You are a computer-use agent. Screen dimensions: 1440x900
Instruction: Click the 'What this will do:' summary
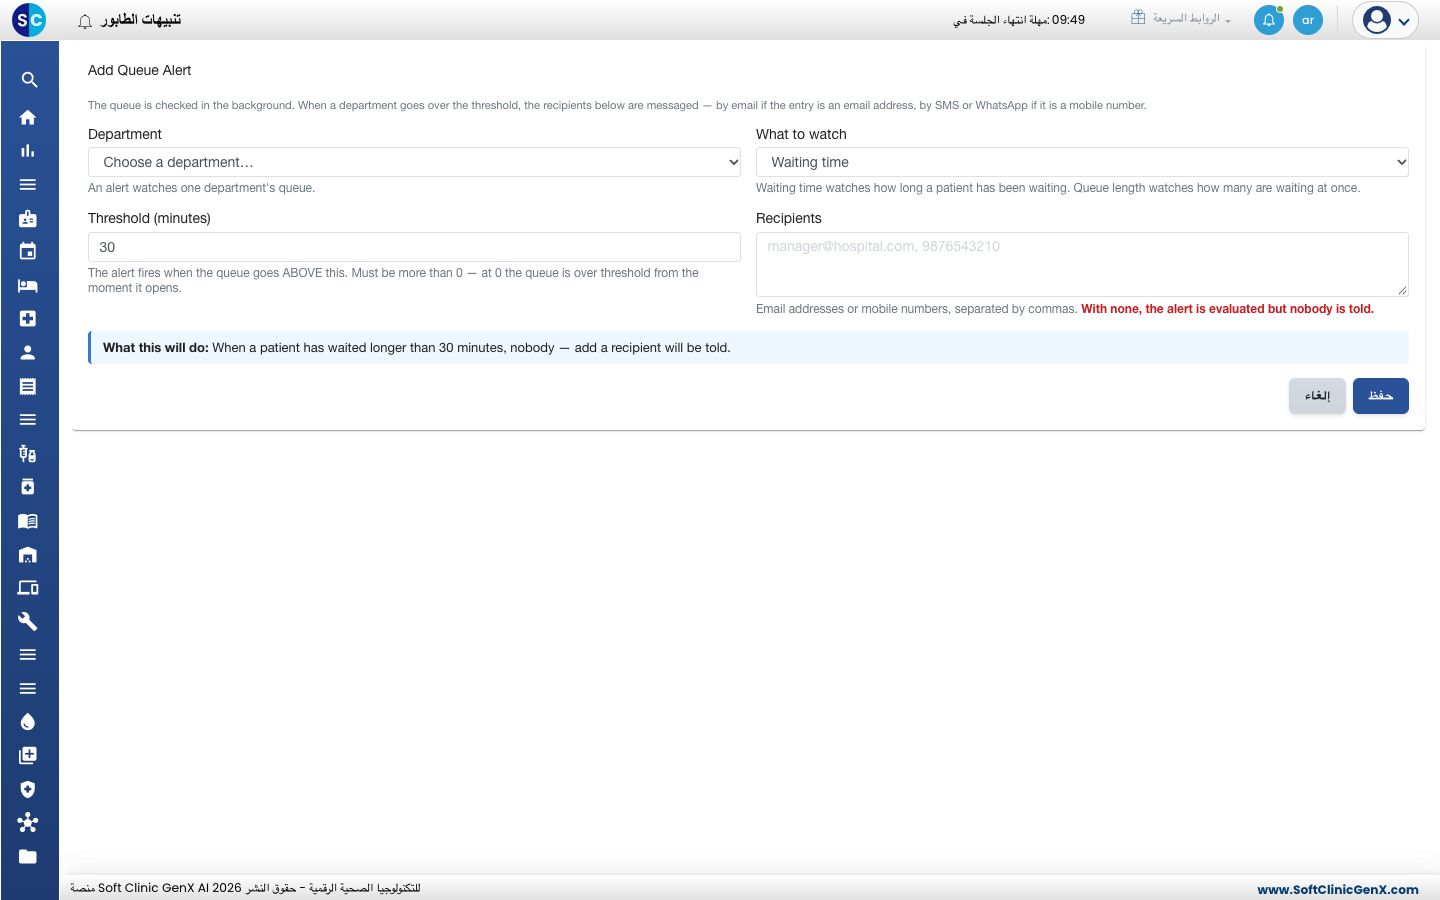click(748, 348)
